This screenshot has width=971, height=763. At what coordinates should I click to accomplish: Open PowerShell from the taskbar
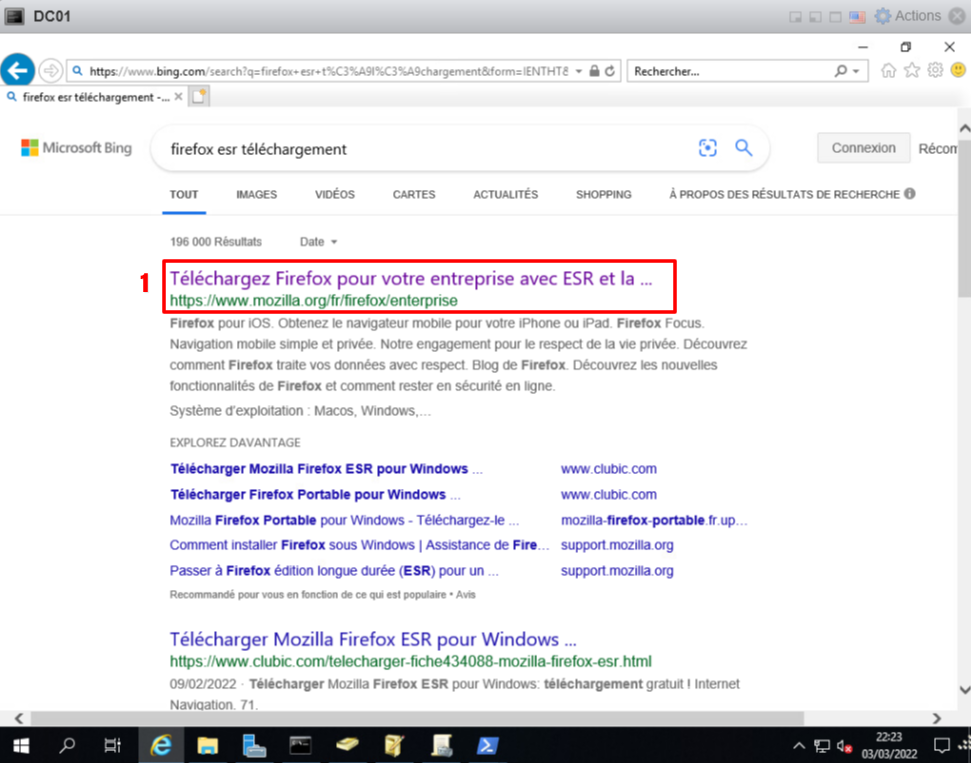tap(487, 745)
